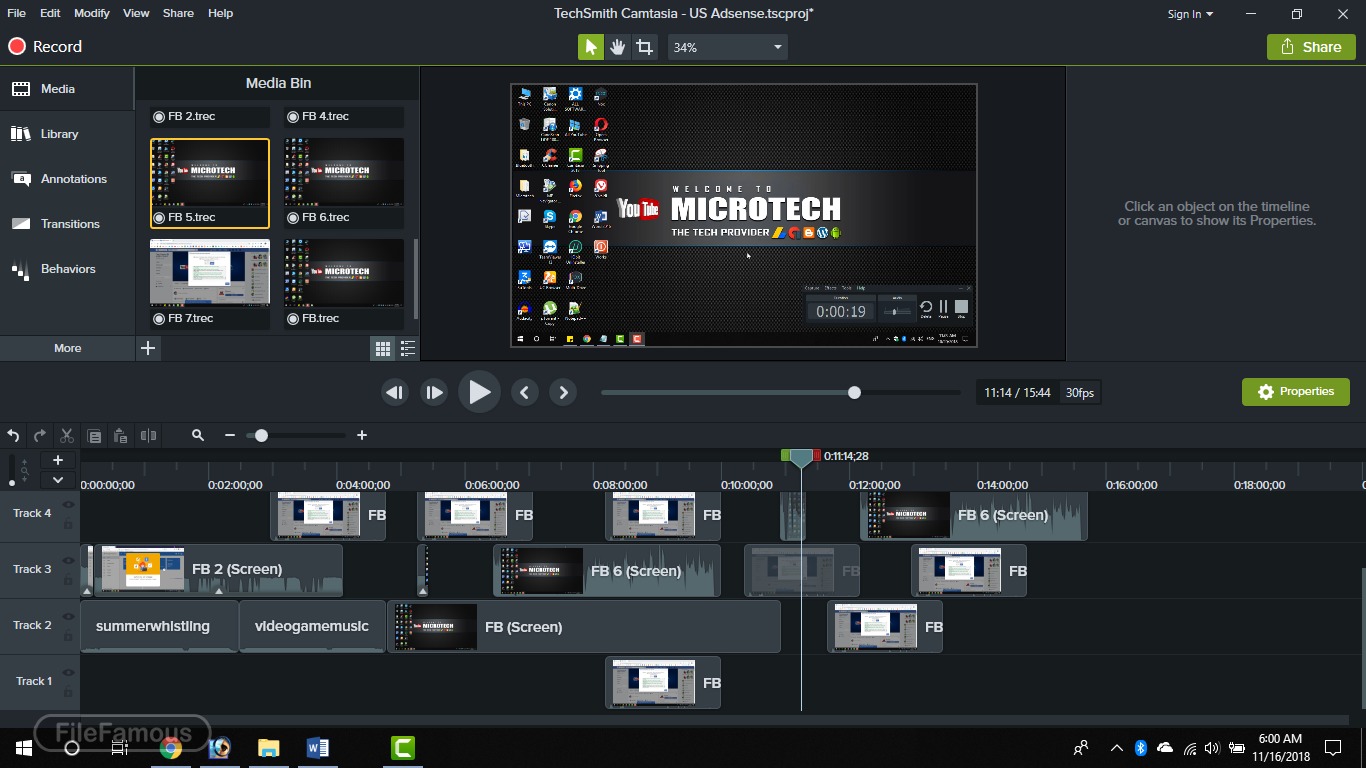
Task: Lock Track 2
Action: coord(68,636)
